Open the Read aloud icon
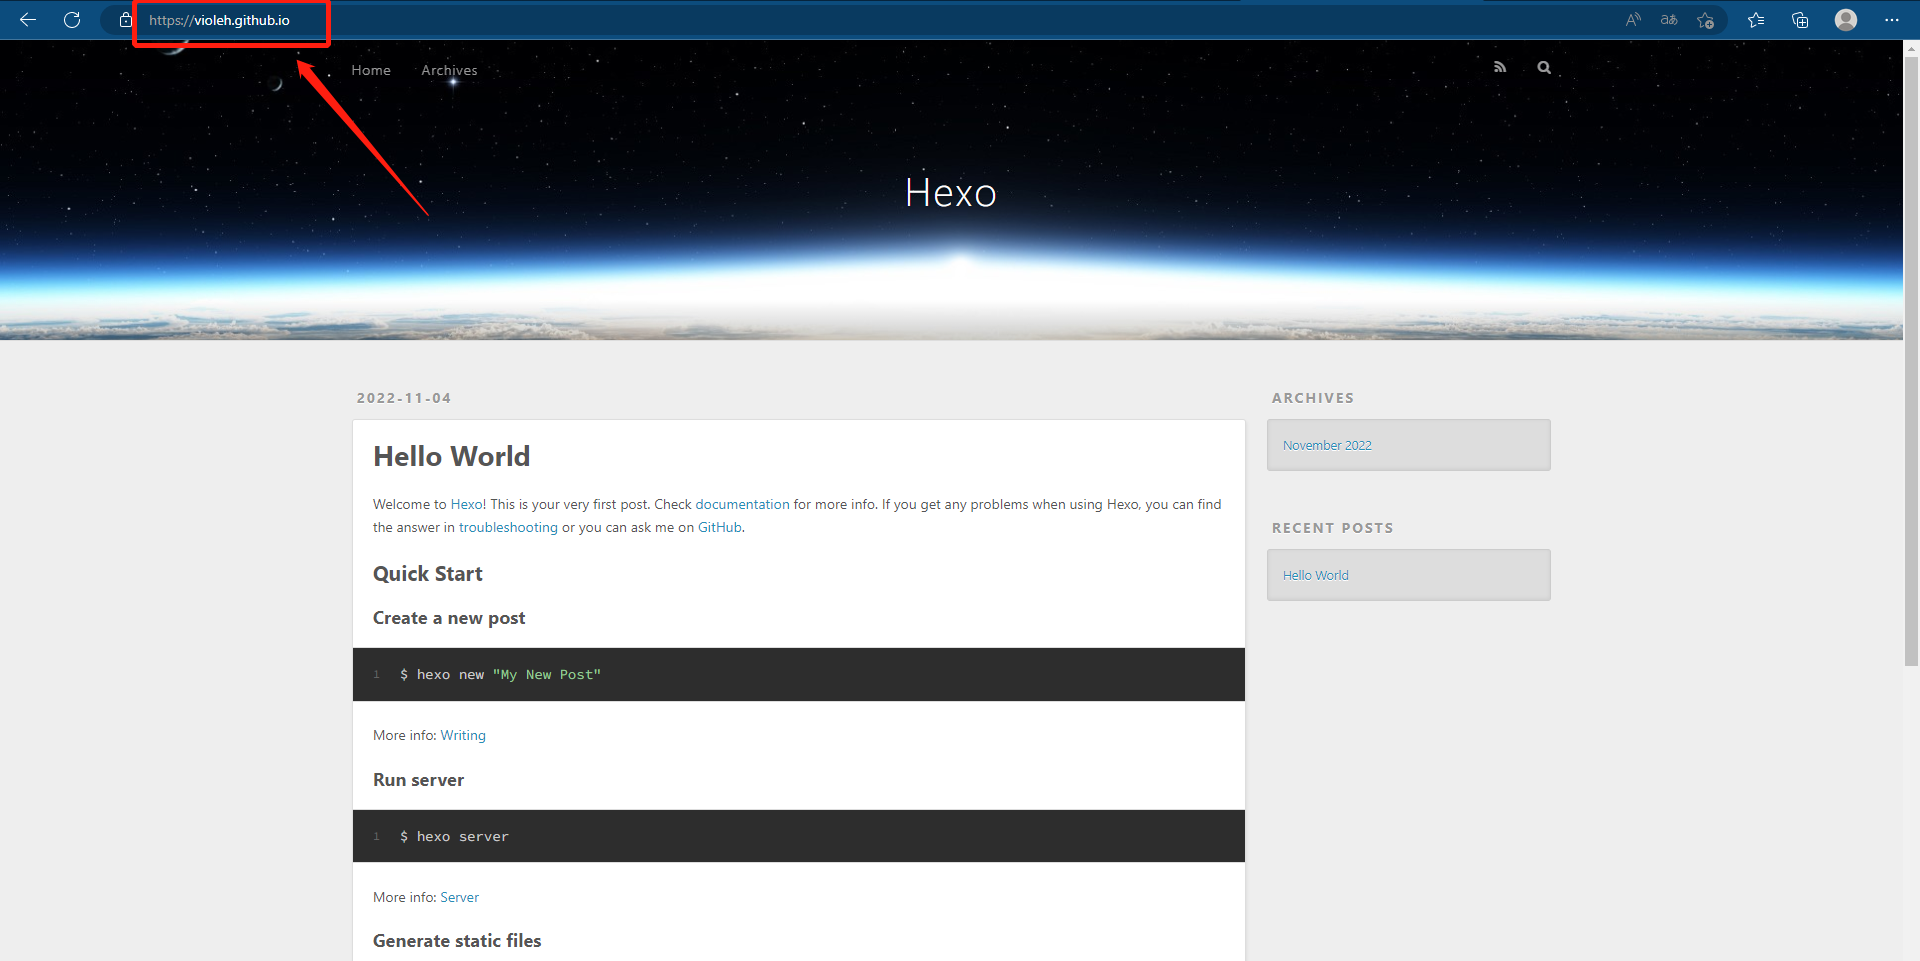The height and width of the screenshot is (961, 1920). [x=1633, y=20]
